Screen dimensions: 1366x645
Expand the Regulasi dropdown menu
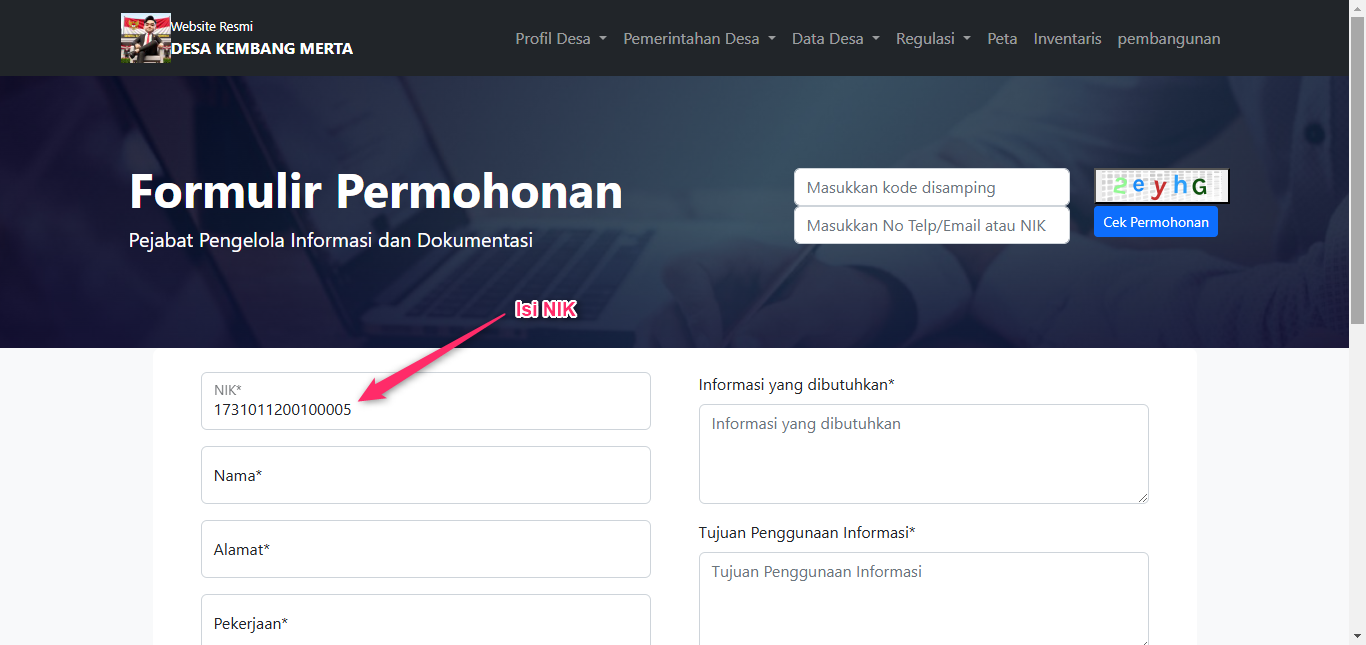coord(932,39)
